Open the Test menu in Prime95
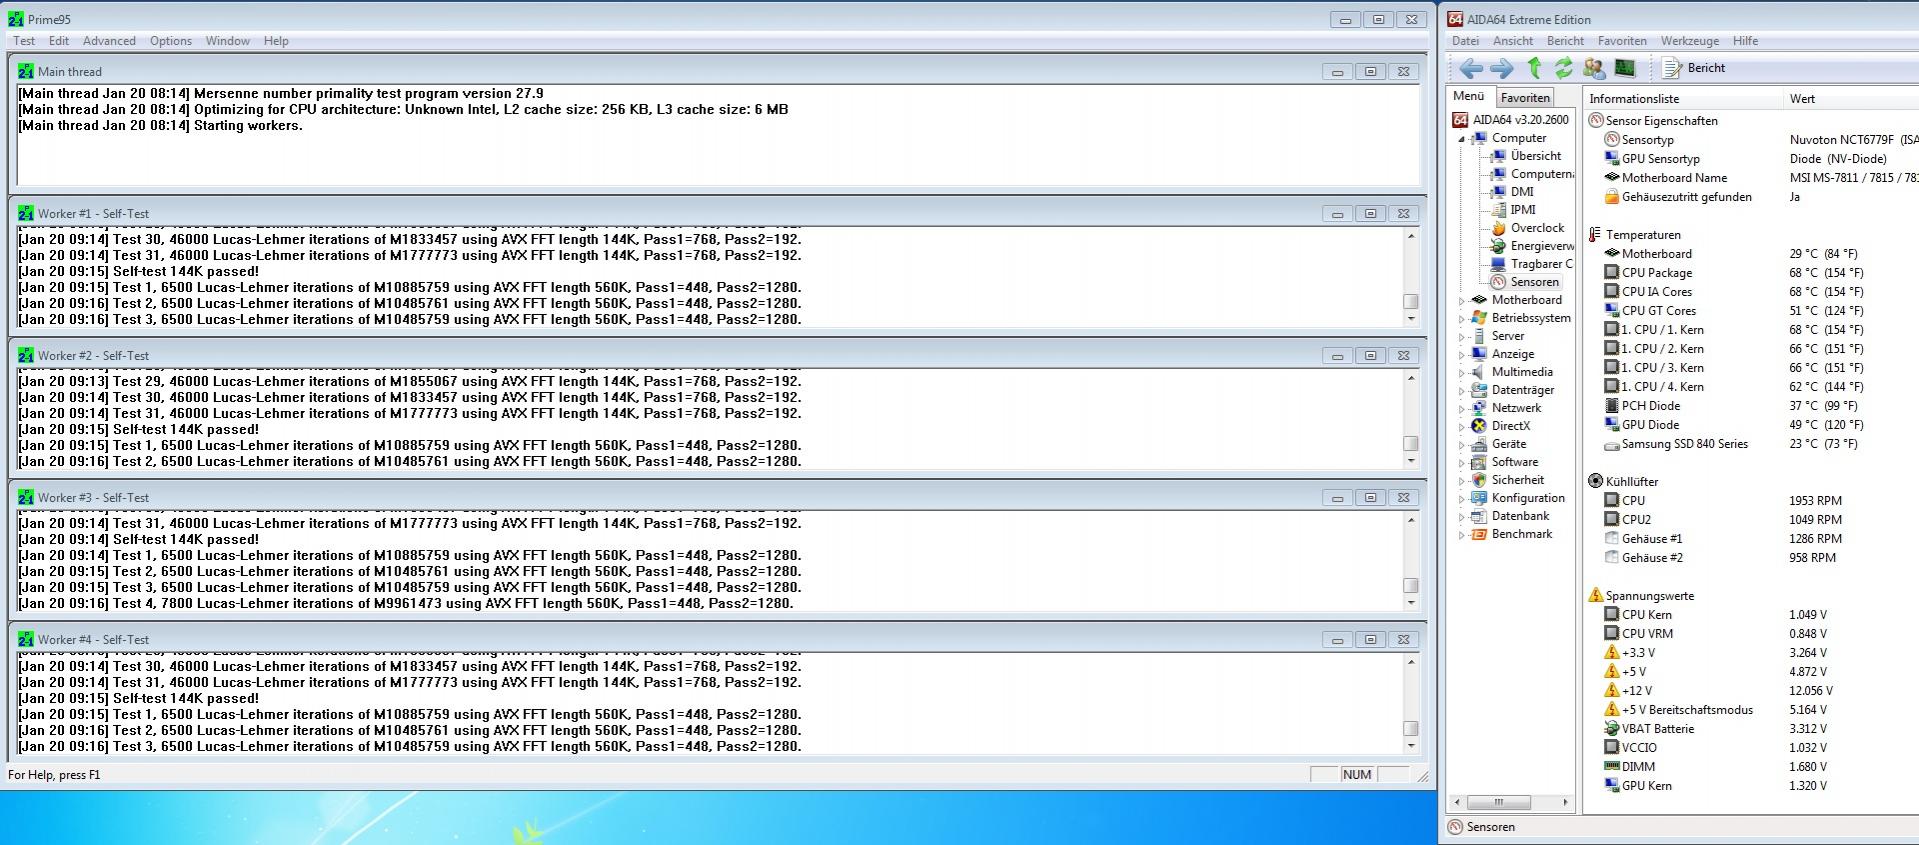 tap(24, 41)
